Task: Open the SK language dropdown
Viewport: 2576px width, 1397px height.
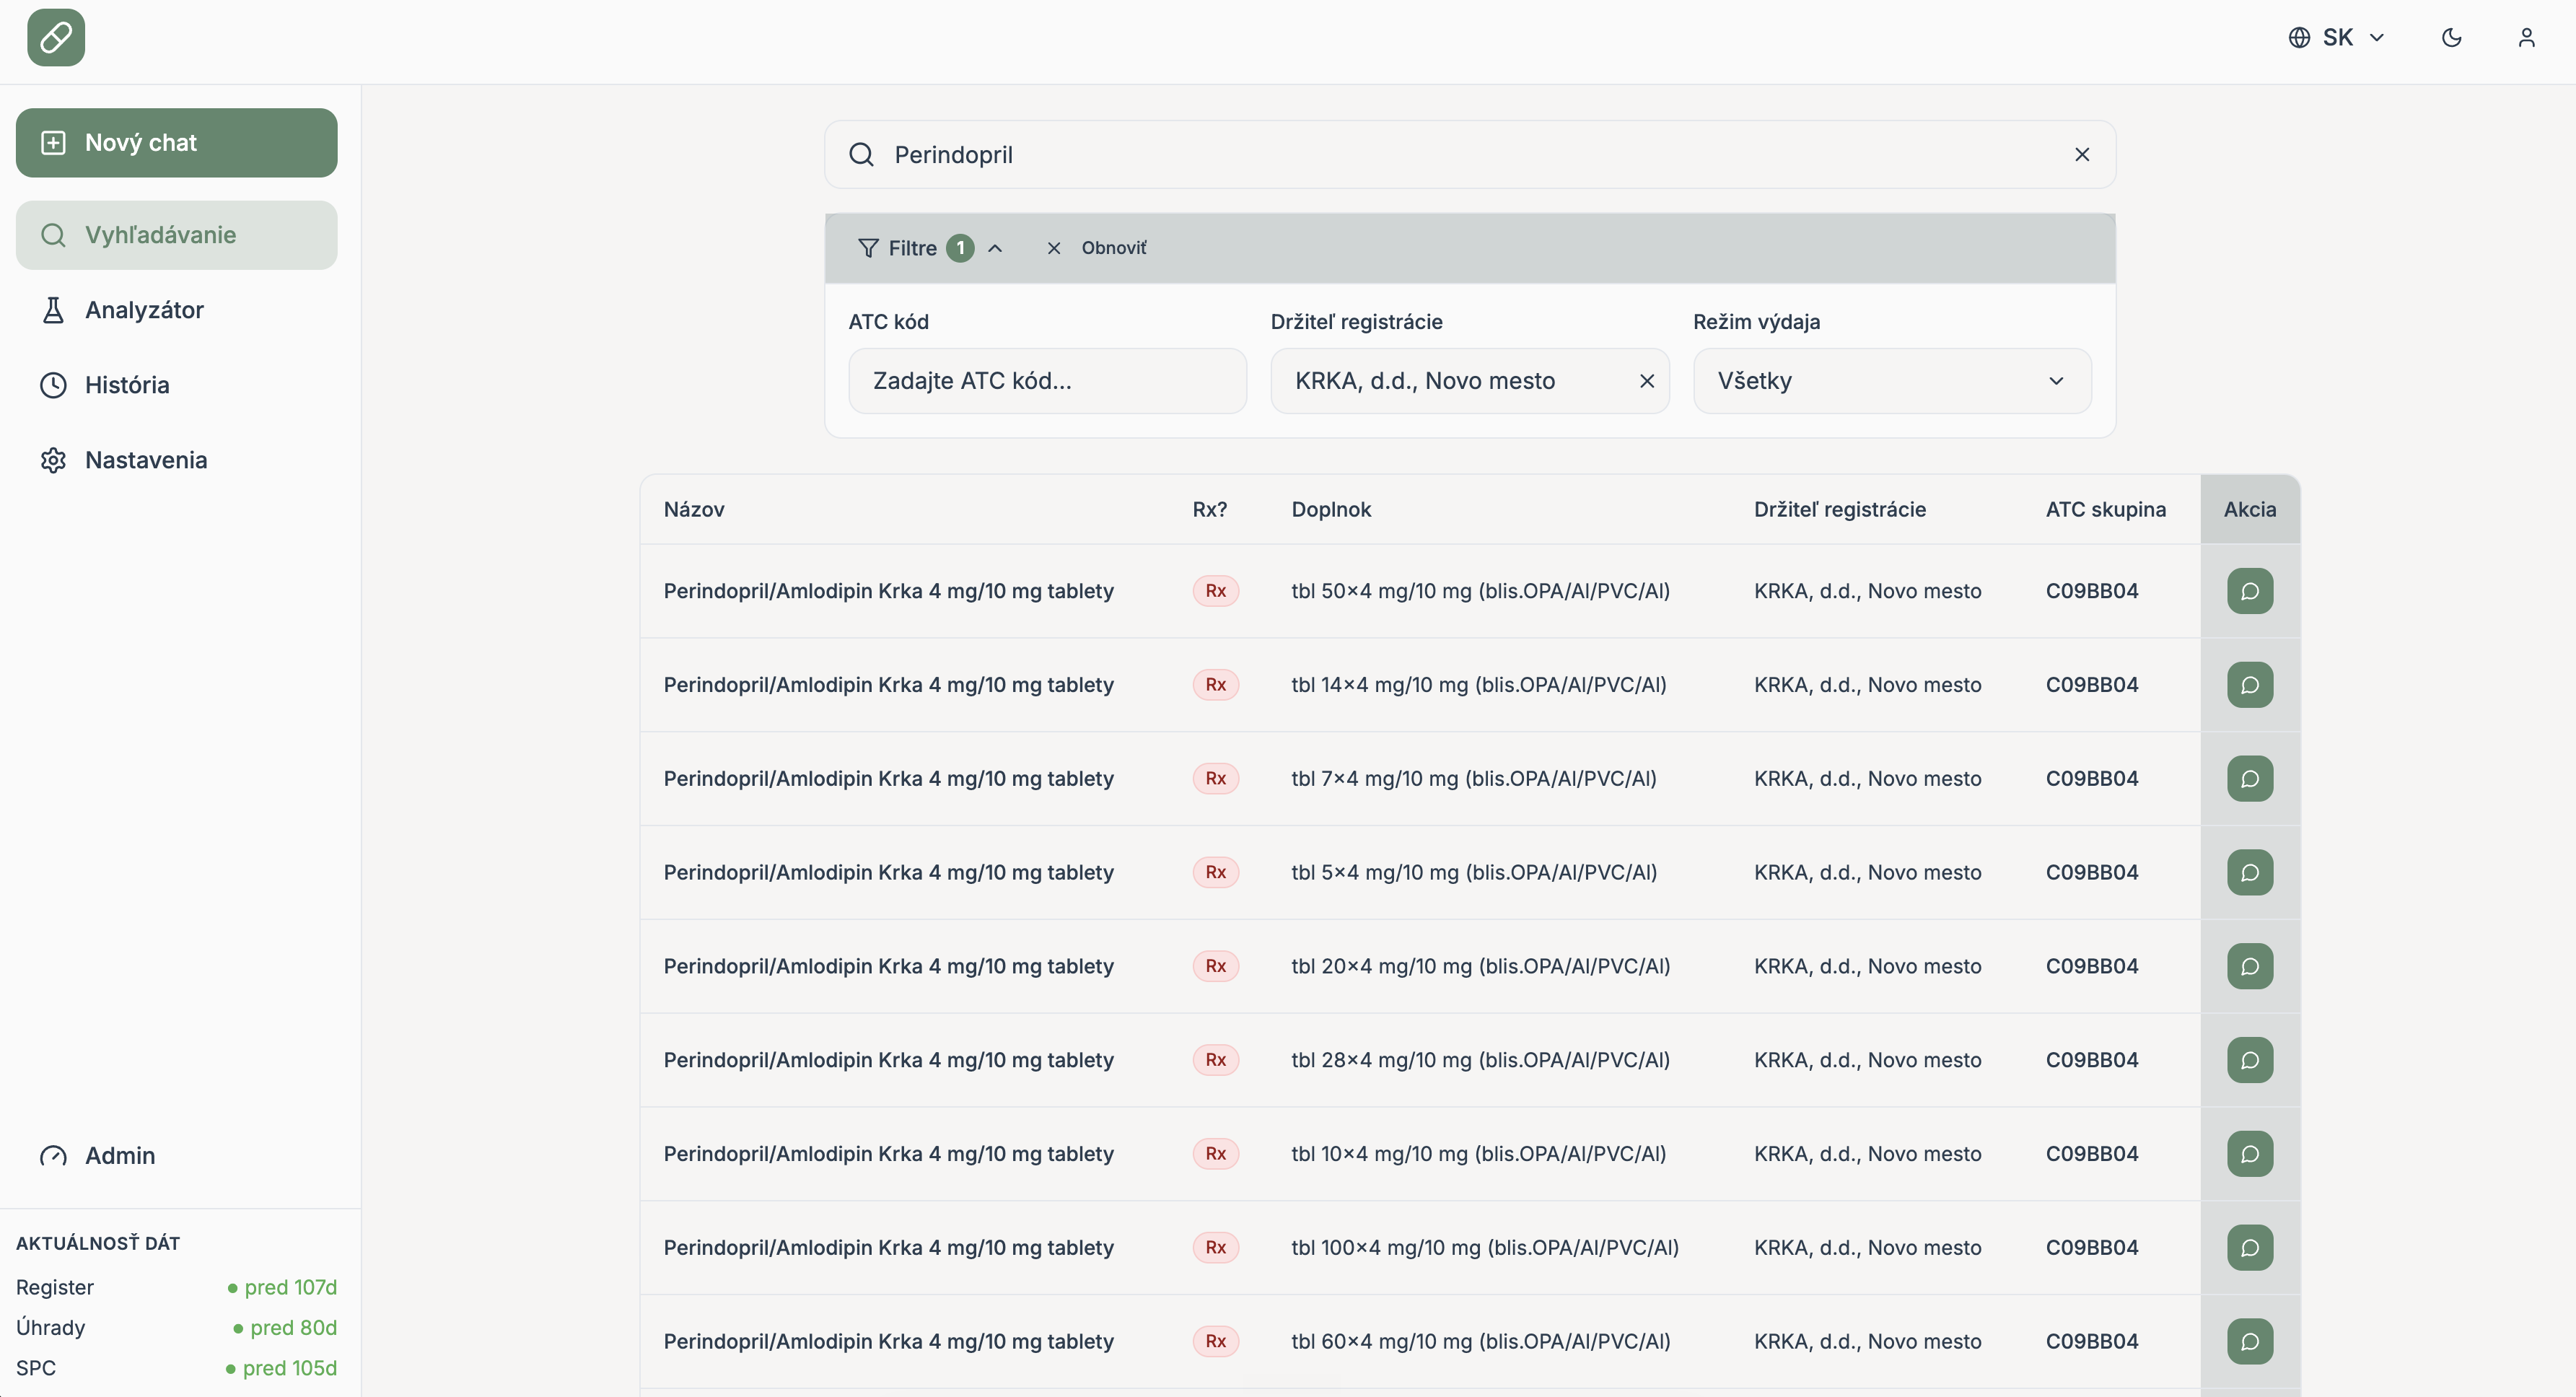Action: click(2337, 38)
